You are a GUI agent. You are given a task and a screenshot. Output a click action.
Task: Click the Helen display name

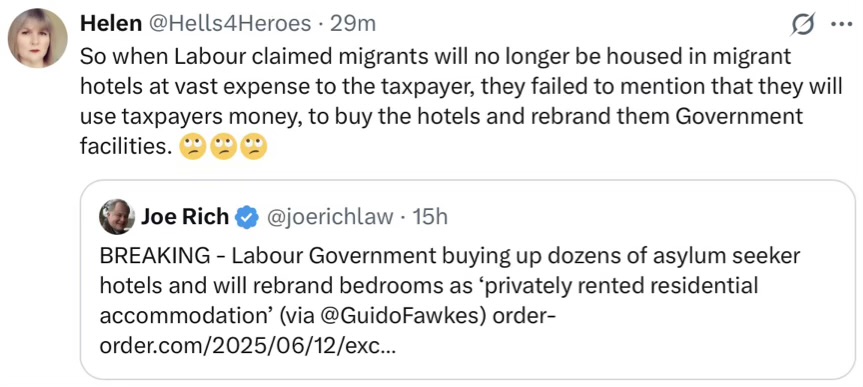[x=109, y=23]
